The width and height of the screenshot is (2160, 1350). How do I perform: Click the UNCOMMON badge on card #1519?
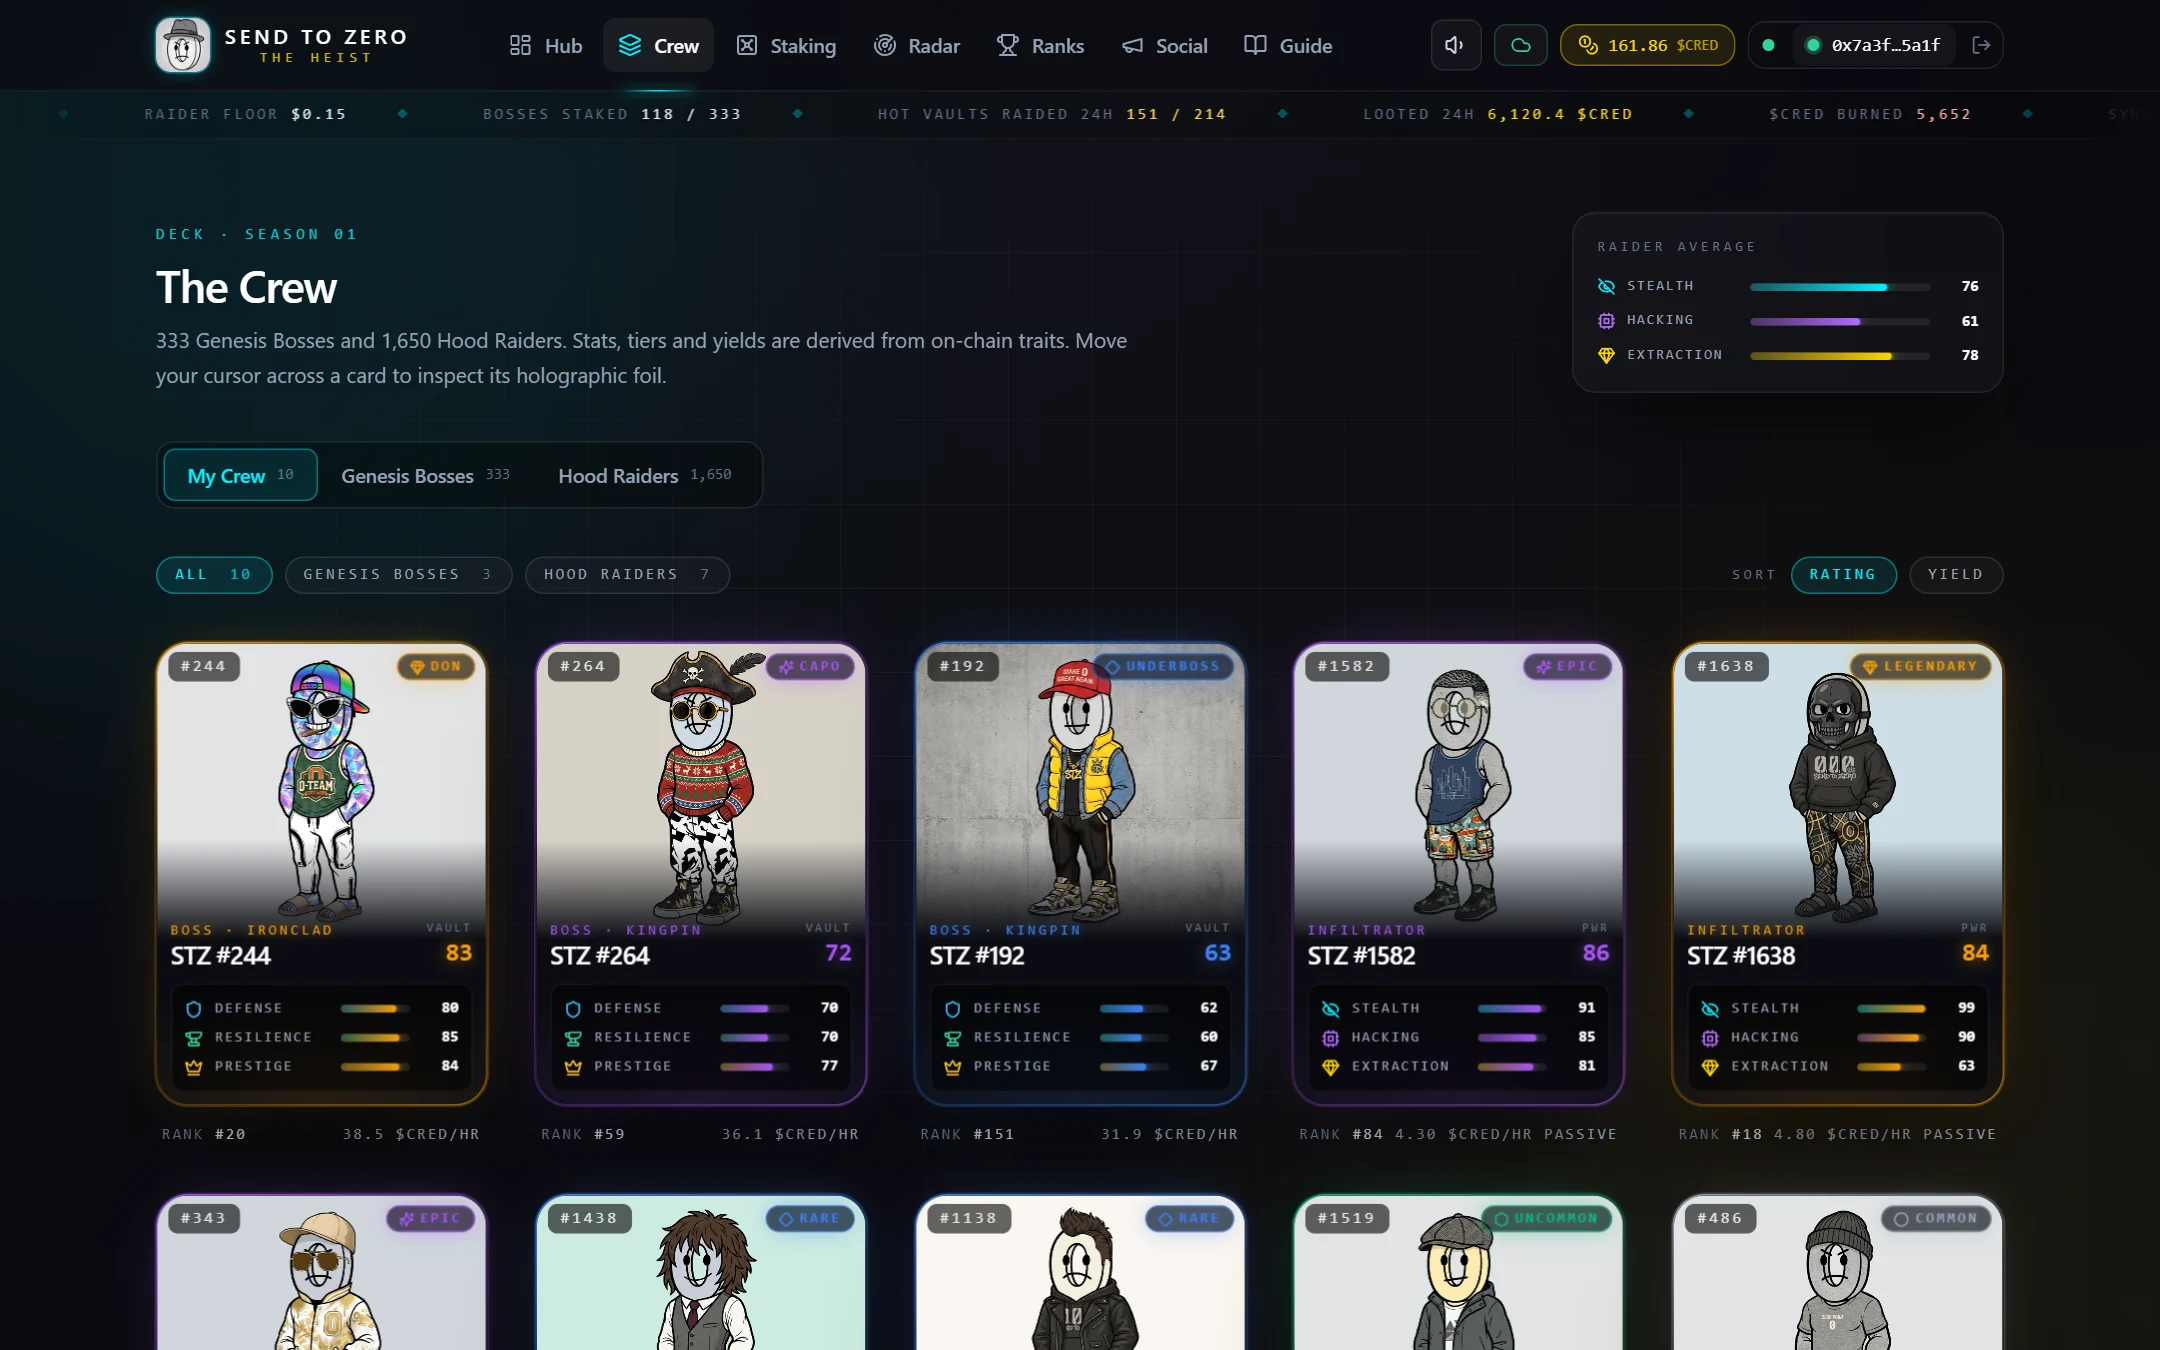click(x=1546, y=1218)
